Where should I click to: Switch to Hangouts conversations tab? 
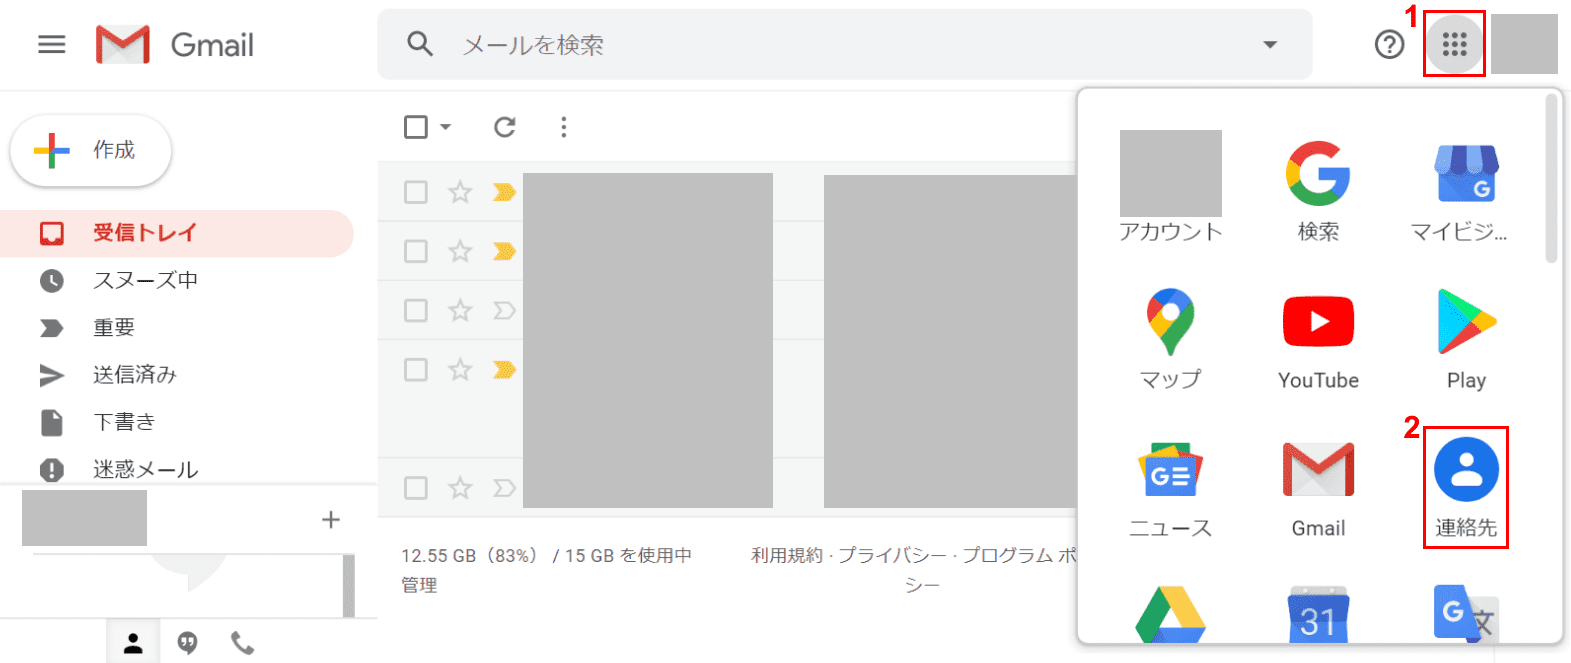tap(187, 643)
